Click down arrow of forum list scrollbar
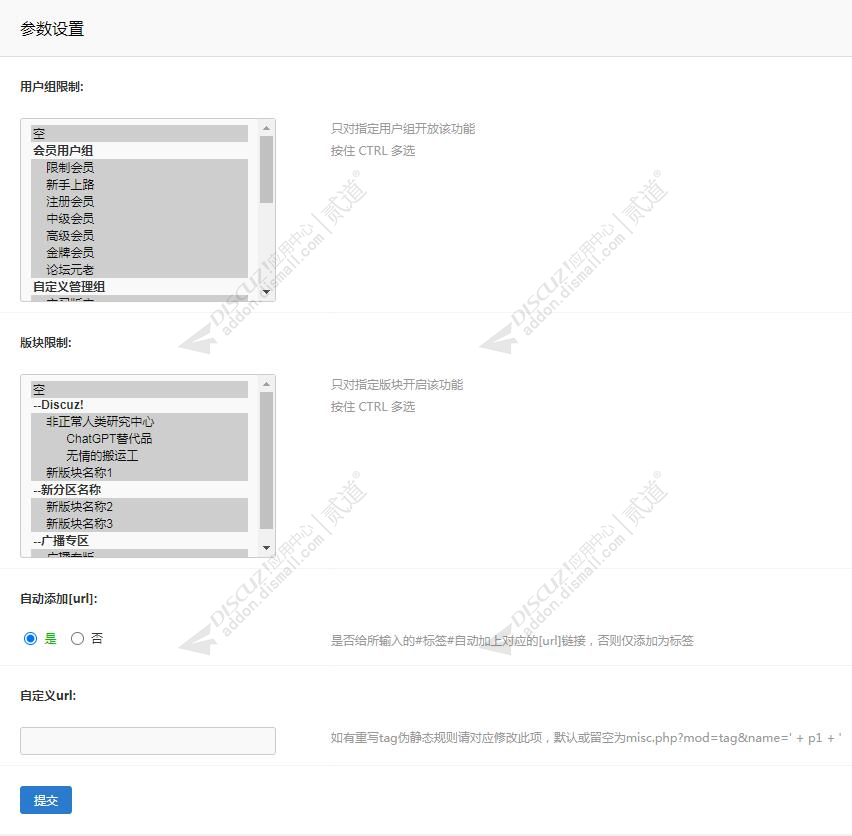 [x=266, y=548]
